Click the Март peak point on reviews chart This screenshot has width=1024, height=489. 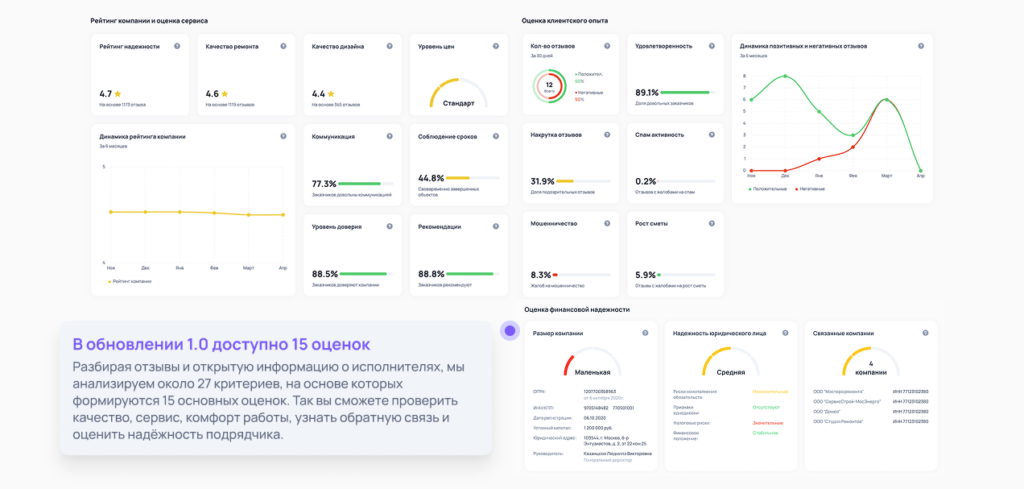pyautogui.click(x=886, y=100)
